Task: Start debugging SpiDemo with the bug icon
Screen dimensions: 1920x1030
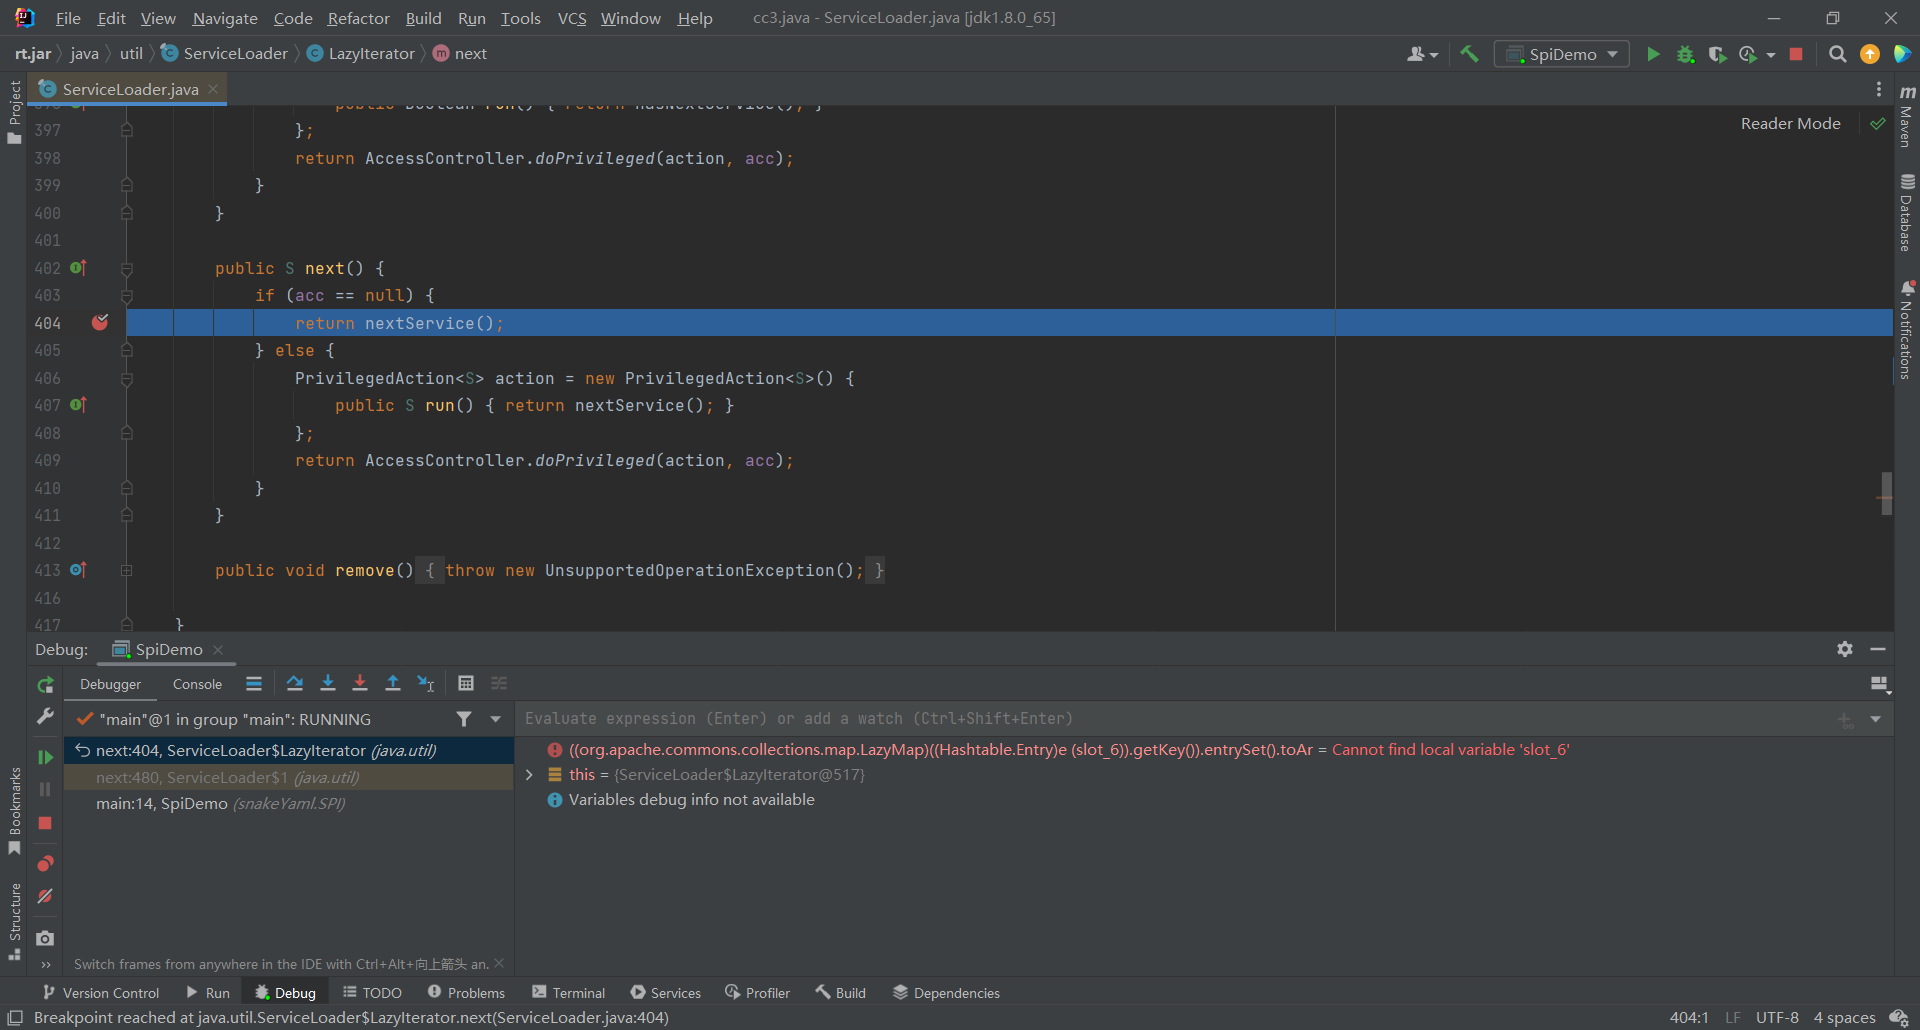Action: click(x=1685, y=54)
